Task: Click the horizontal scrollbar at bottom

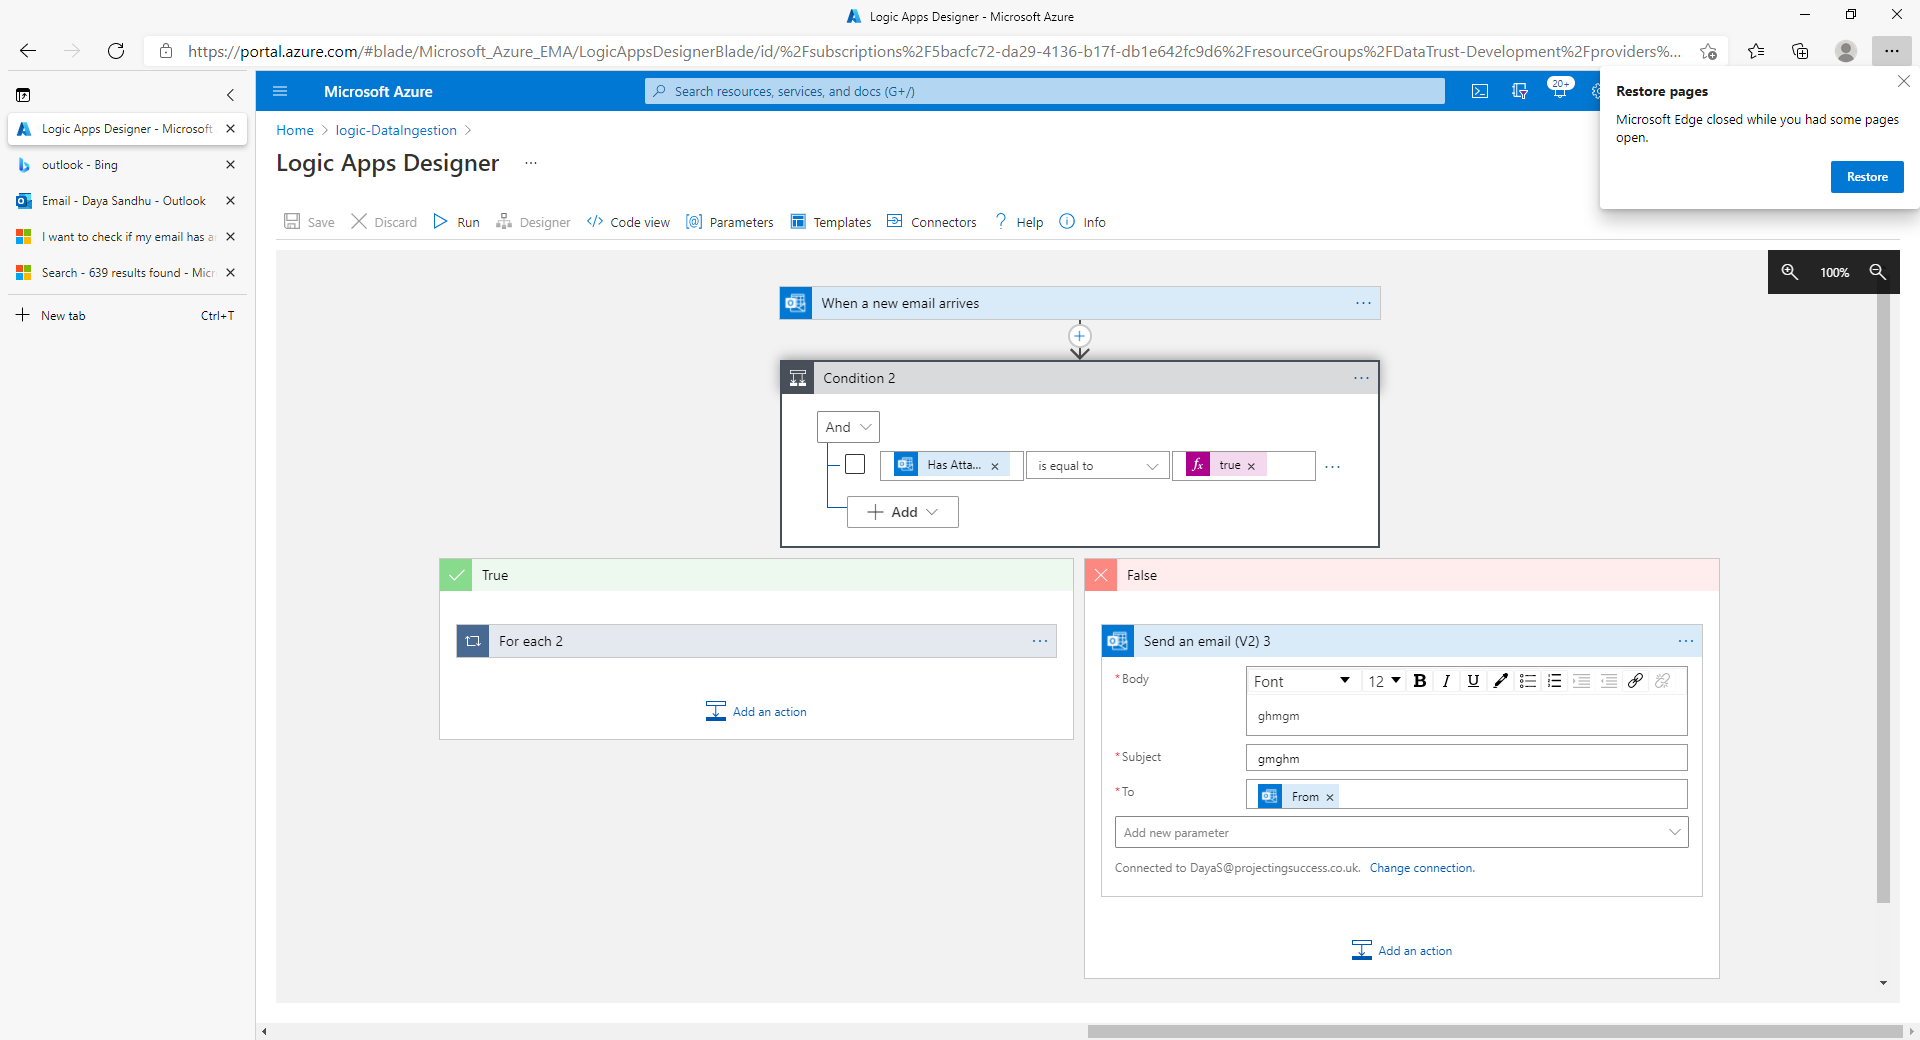Action: (x=1495, y=1031)
